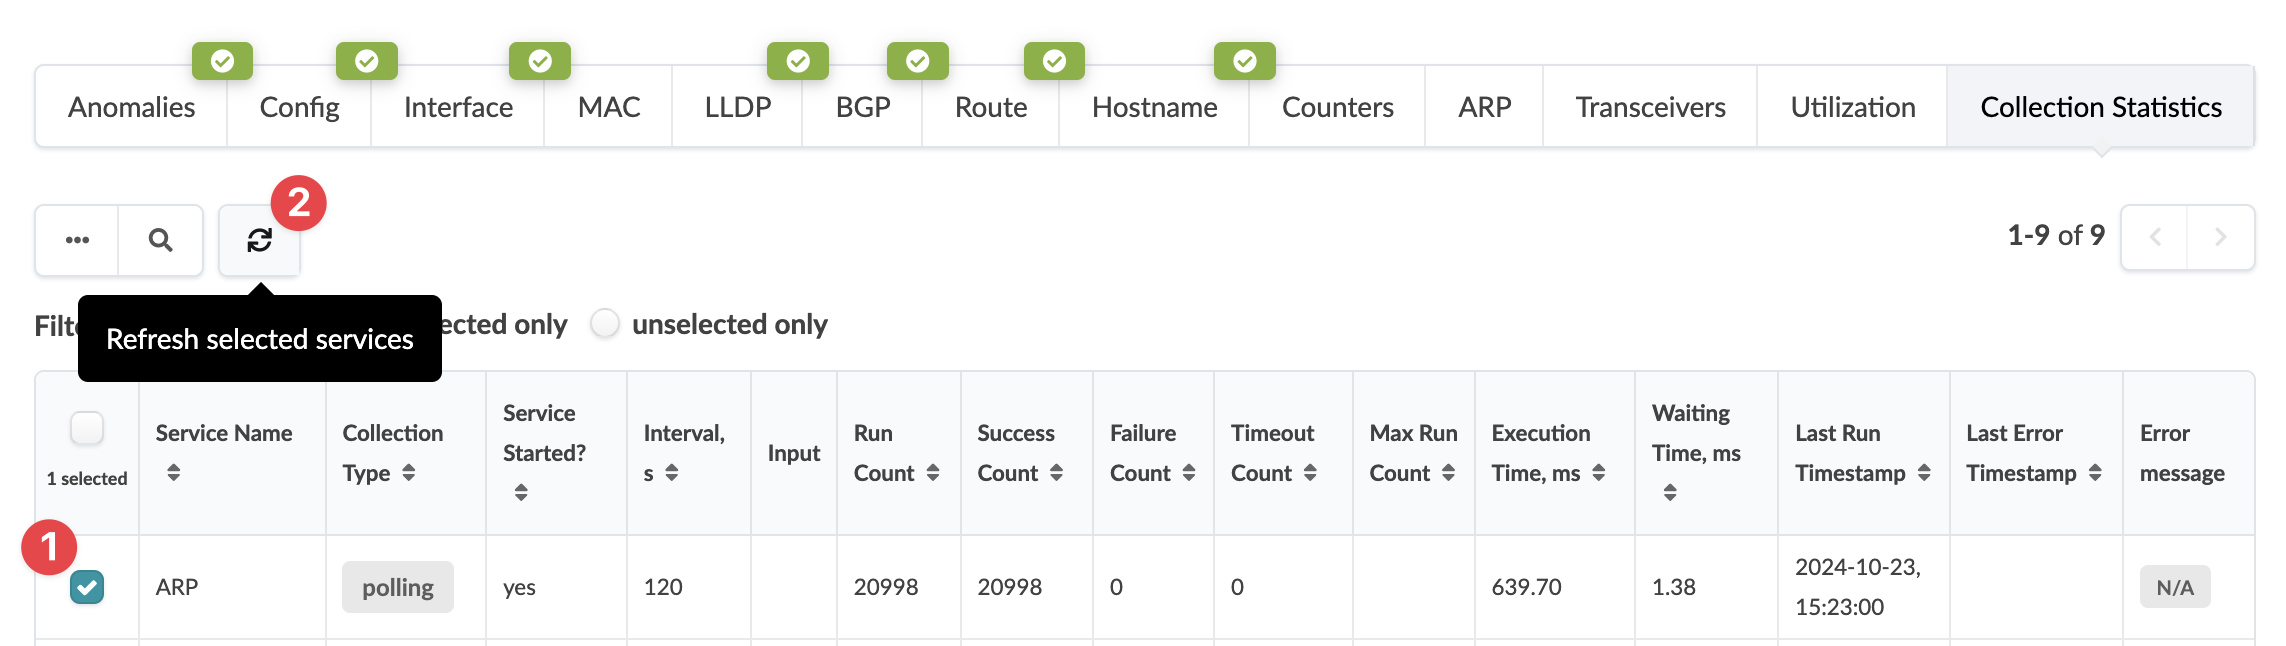Viewport: 2286px width, 646px height.
Task: Open the three-dots more options menu
Action: pyautogui.click(x=77, y=240)
